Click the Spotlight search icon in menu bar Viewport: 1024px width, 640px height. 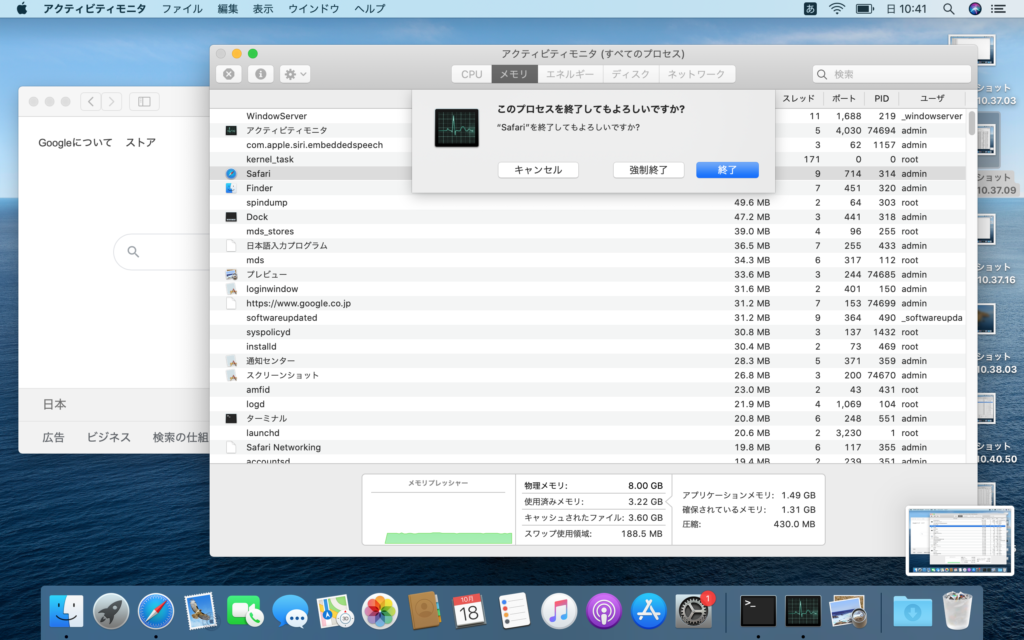[948, 8]
